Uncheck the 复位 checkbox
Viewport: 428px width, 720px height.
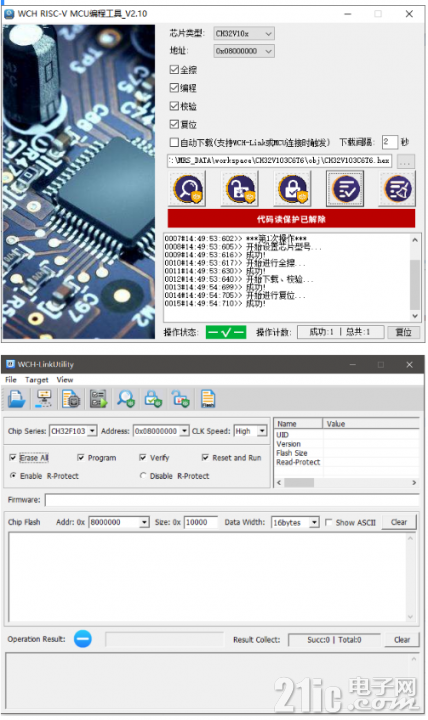[174, 124]
